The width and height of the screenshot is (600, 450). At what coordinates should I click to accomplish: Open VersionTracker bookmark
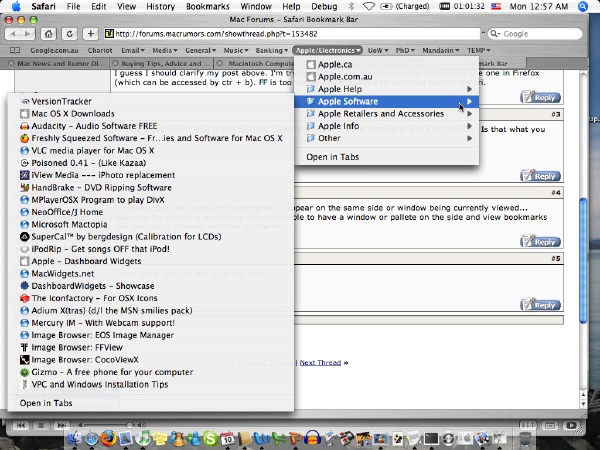coord(151,101)
